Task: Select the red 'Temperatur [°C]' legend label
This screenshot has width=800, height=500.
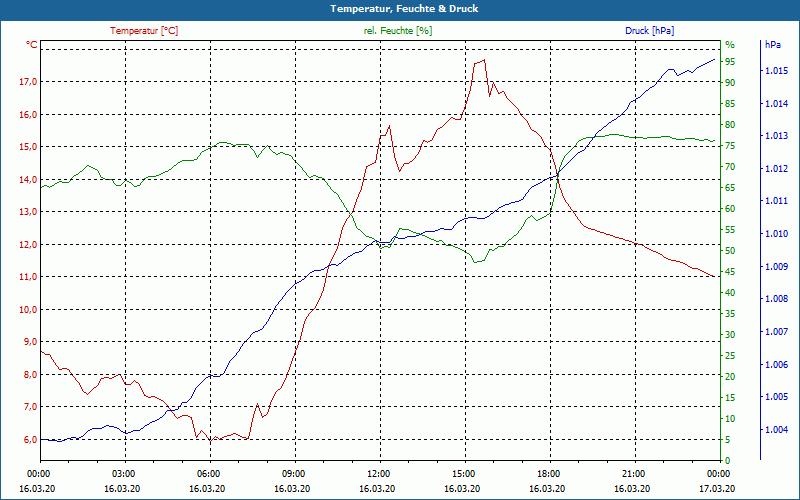Action: [x=144, y=31]
